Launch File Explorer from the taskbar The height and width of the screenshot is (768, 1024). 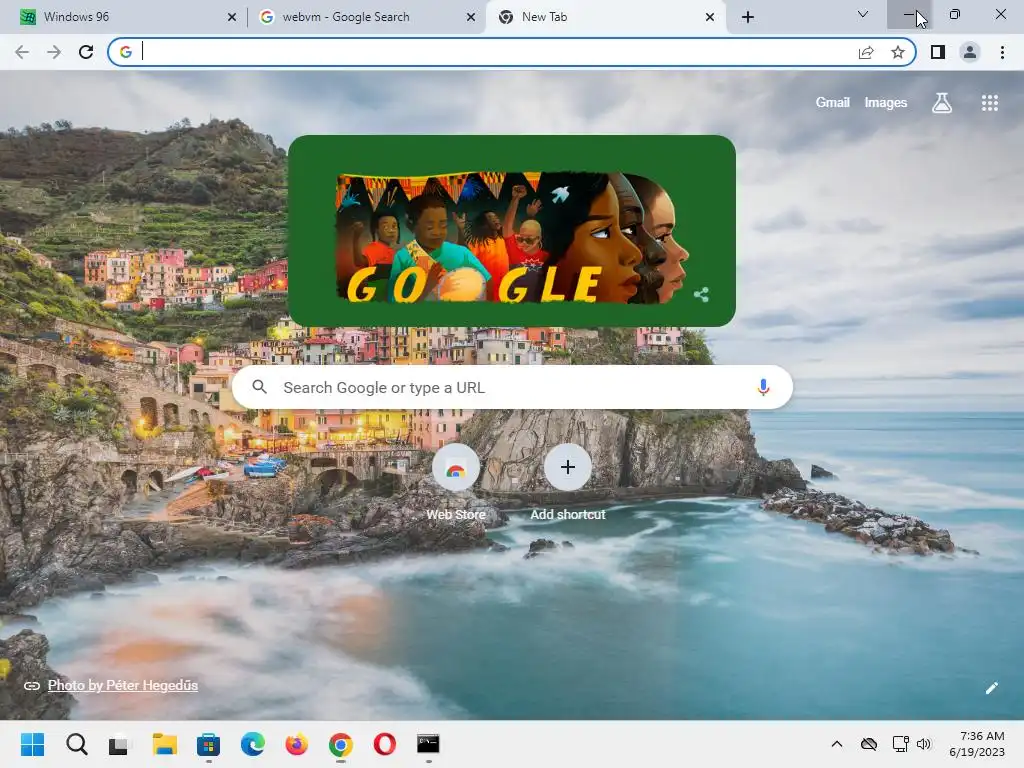coord(165,744)
